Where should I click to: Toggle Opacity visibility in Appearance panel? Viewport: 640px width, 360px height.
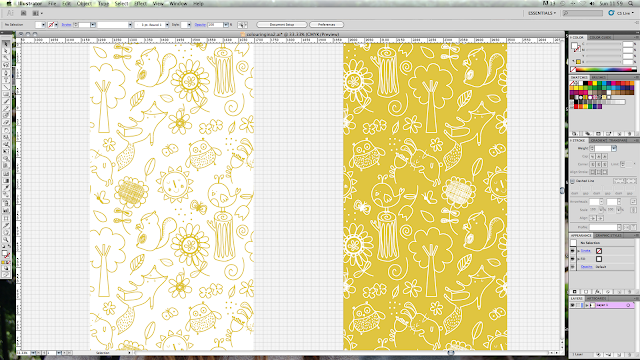573,267
